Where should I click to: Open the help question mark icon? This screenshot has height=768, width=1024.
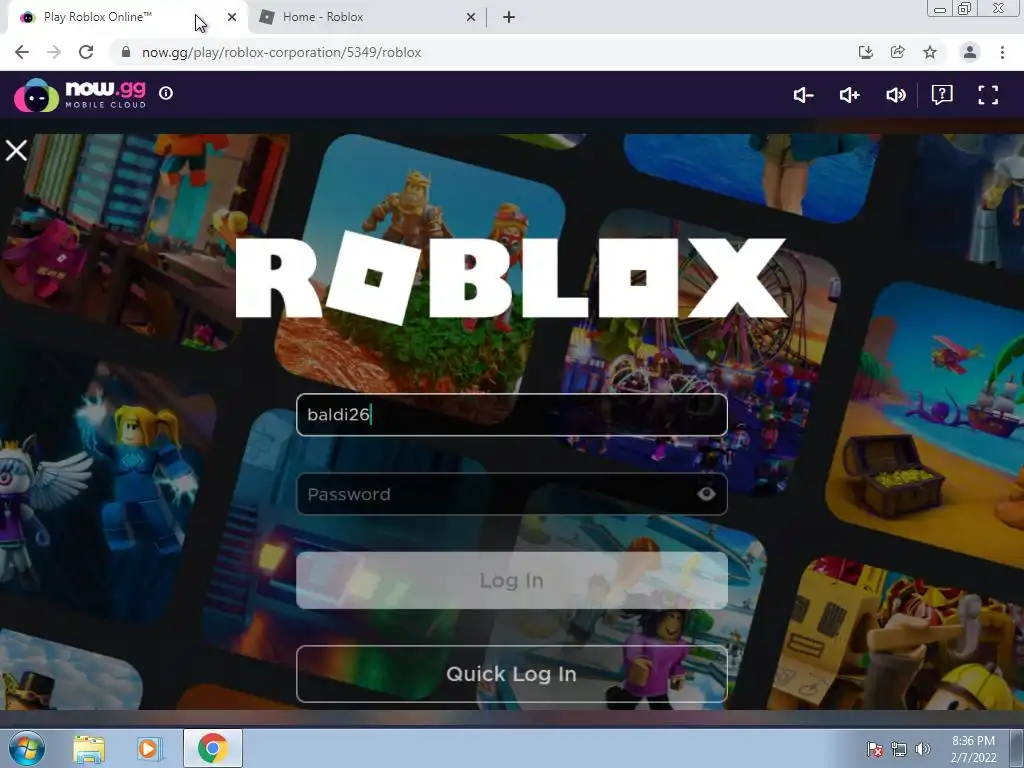pyautogui.click(x=942, y=95)
